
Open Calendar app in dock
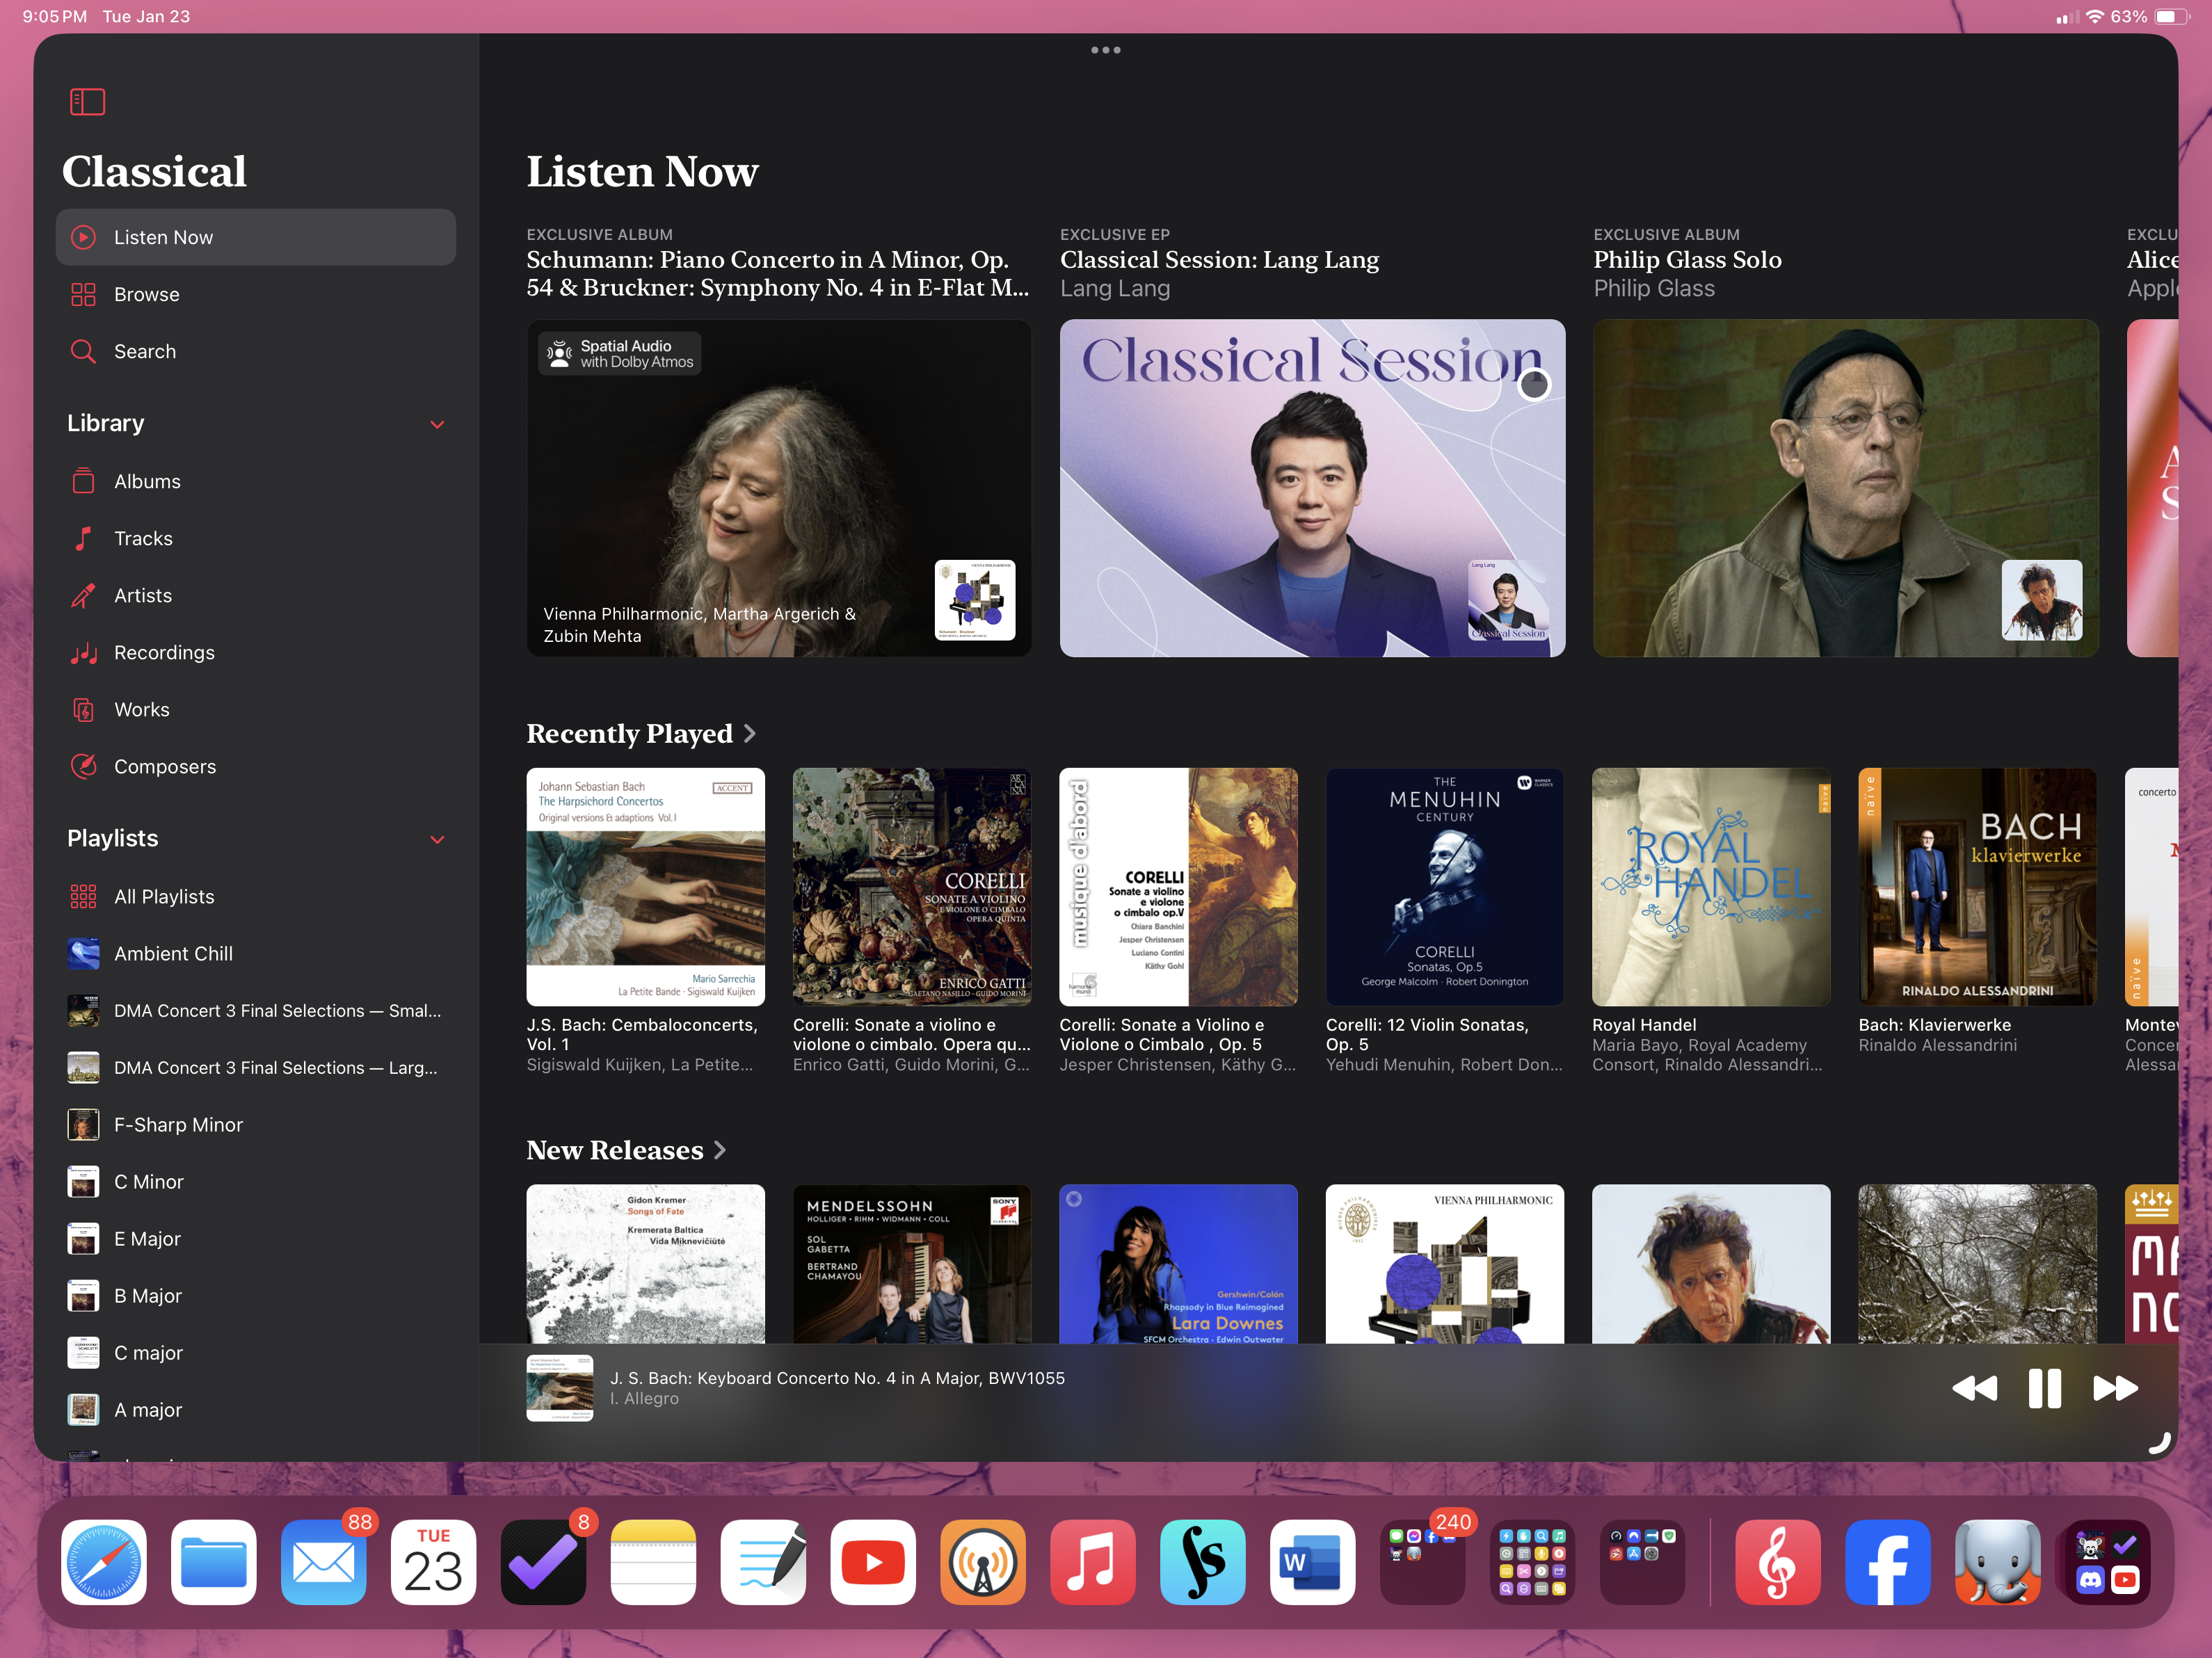pyautogui.click(x=434, y=1562)
